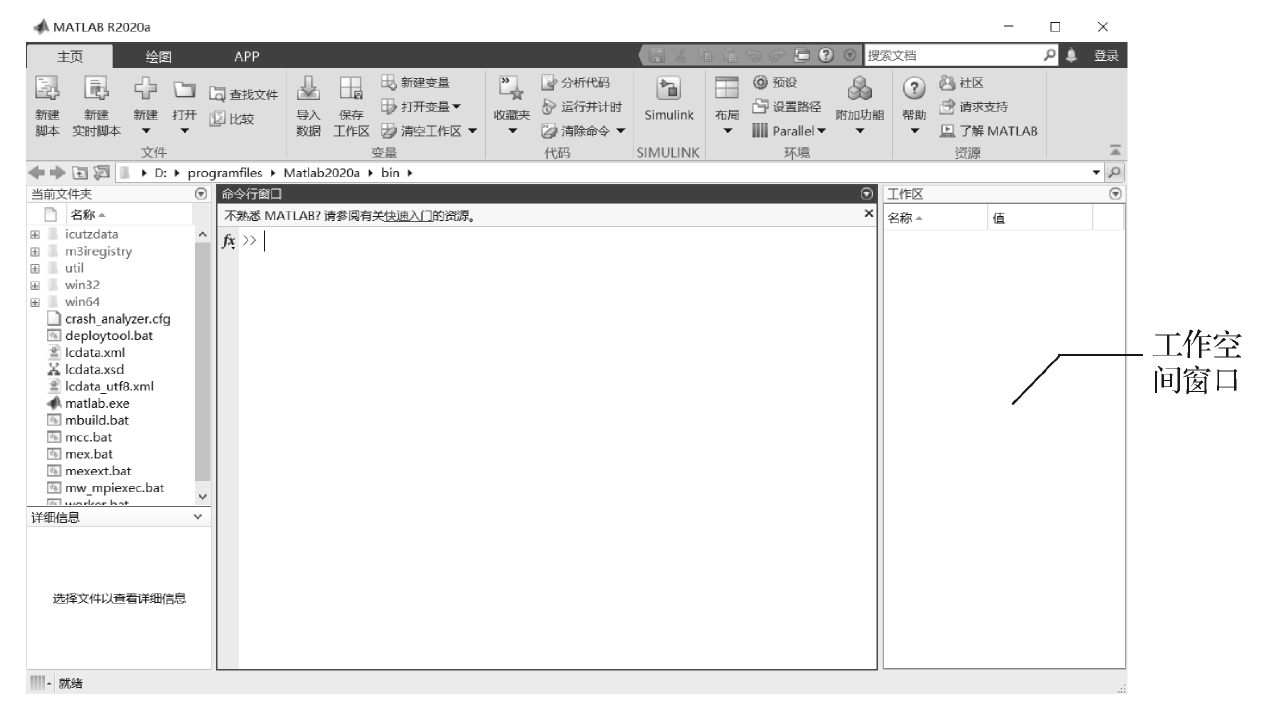Switch to the 主页 tab
Image resolution: width=1269 pixels, height=712 pixels.
70,56
